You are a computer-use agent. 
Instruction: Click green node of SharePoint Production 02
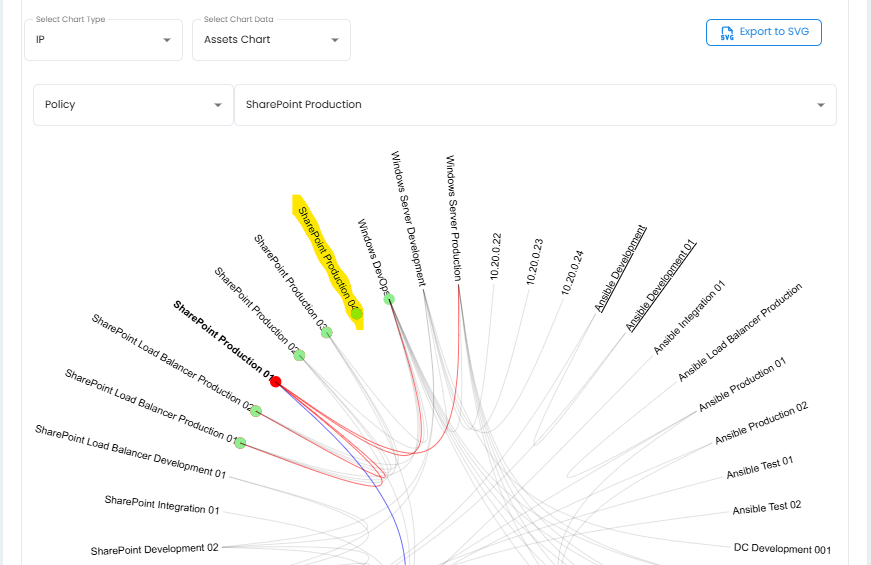tap(299, 356)
